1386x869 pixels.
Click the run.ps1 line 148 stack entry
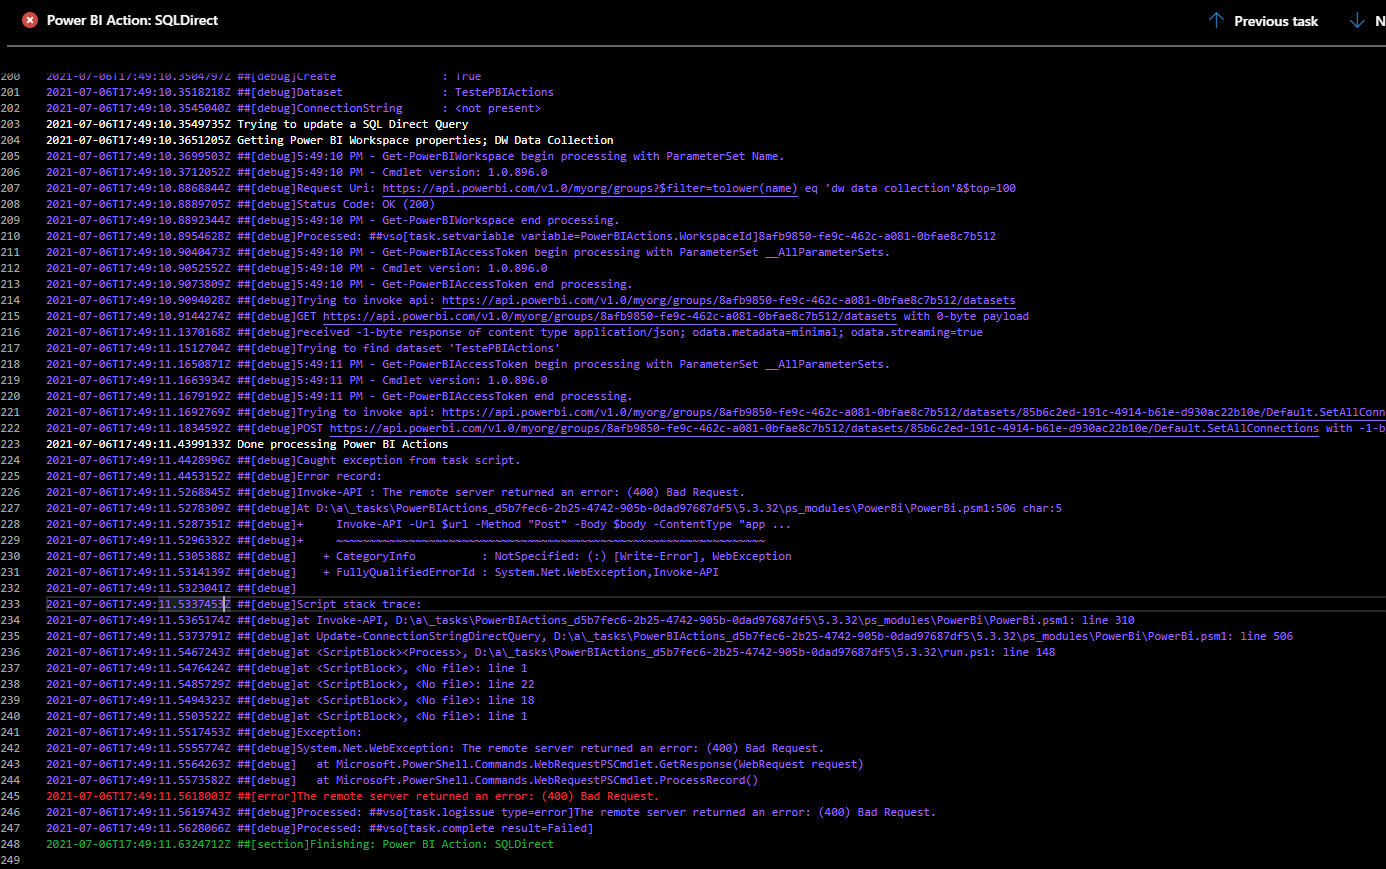click(551, 652)
